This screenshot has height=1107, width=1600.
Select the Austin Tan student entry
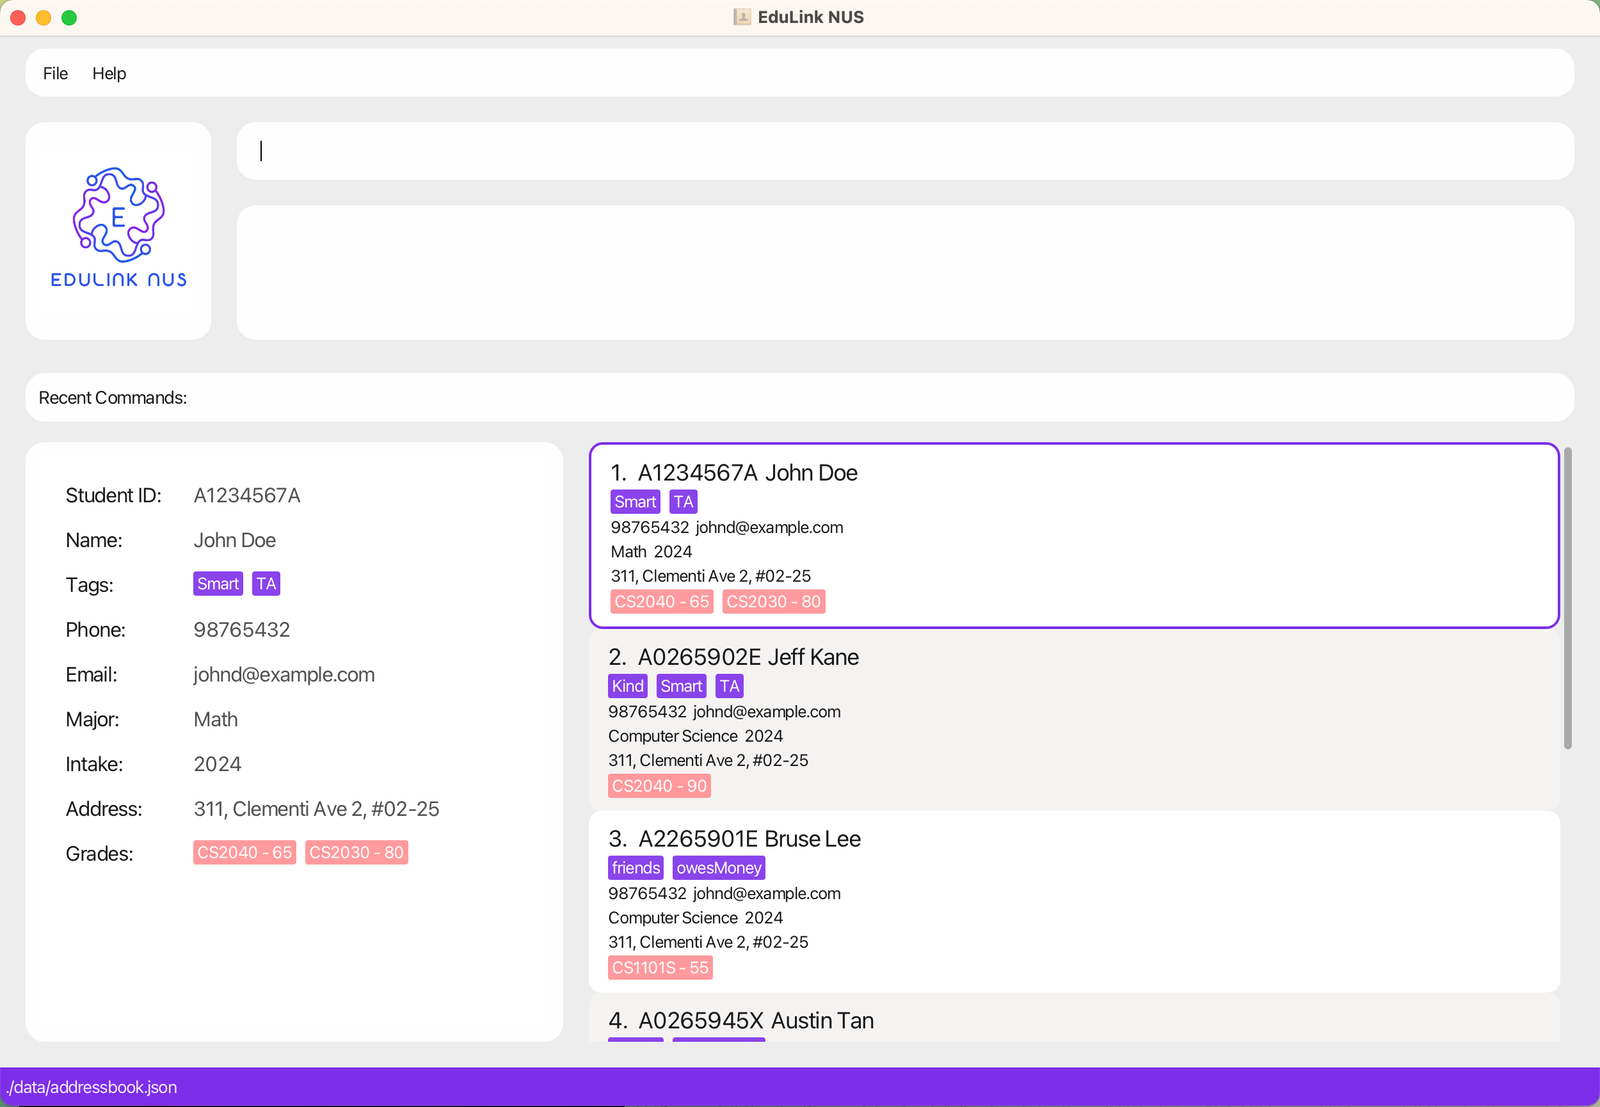[x=1074, y=1020]
